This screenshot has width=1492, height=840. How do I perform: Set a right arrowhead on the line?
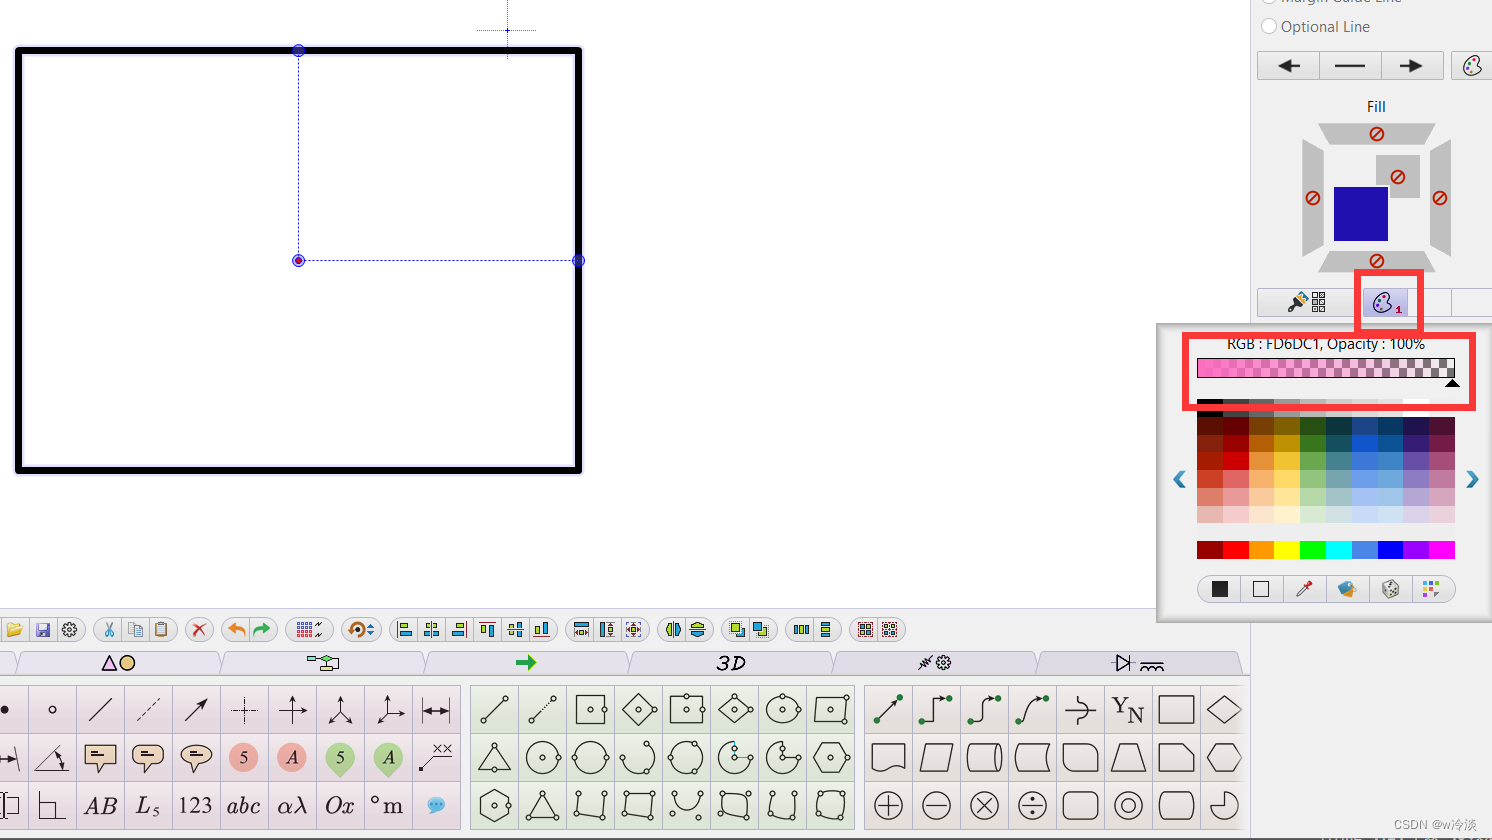point(1411,66)
